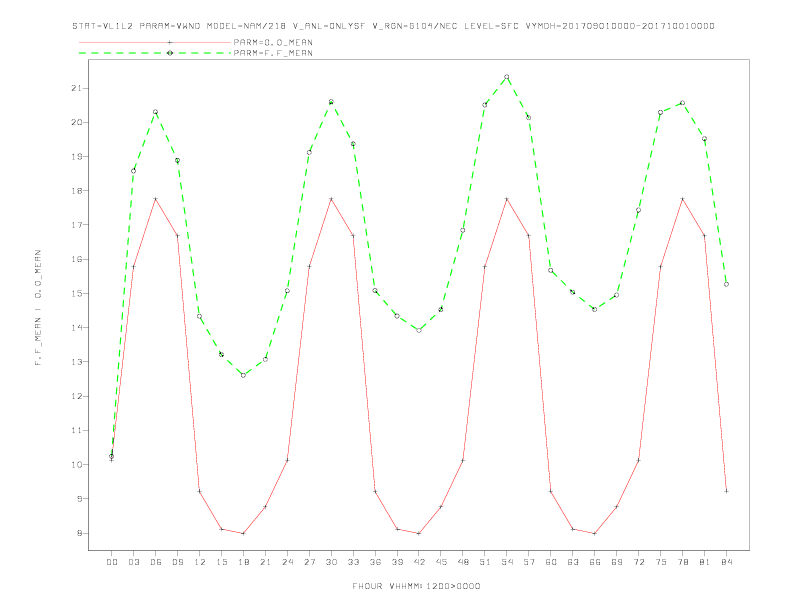792x612 pixels.
Task: Click x-axis tick label 39
Action: point(397,562)
